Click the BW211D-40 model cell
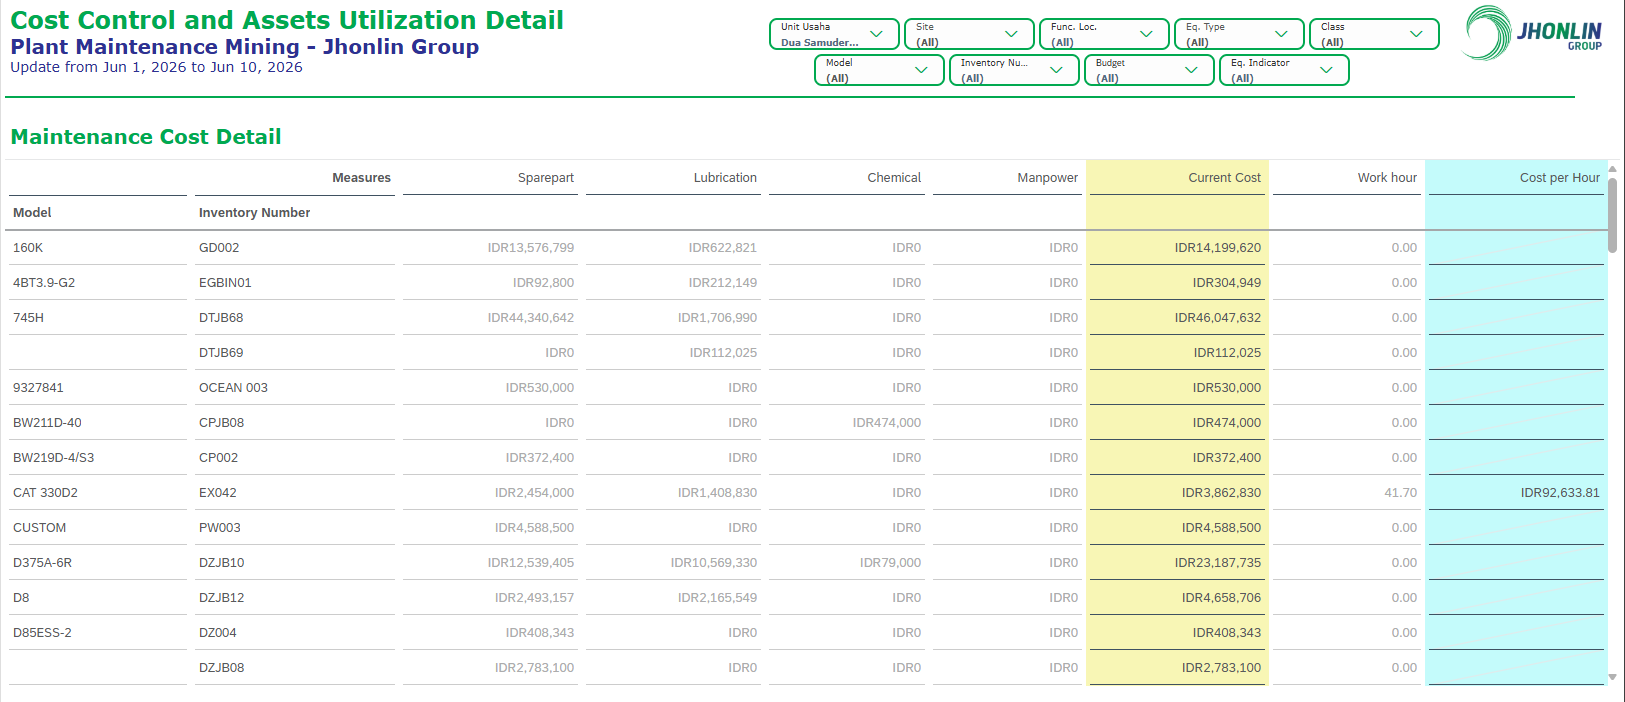Screen dimensions: 1625x702 (47, 423)
